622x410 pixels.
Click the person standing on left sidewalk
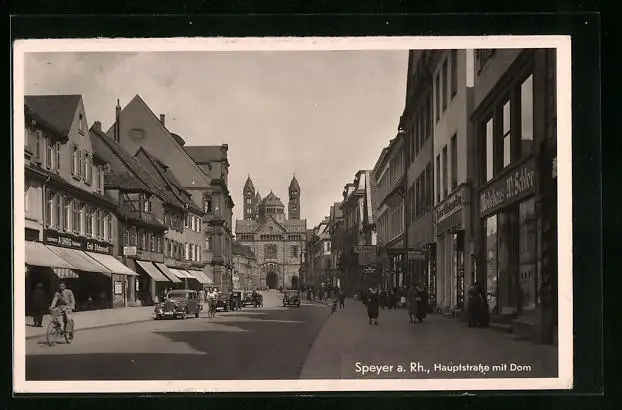click(x=38, y=304)
